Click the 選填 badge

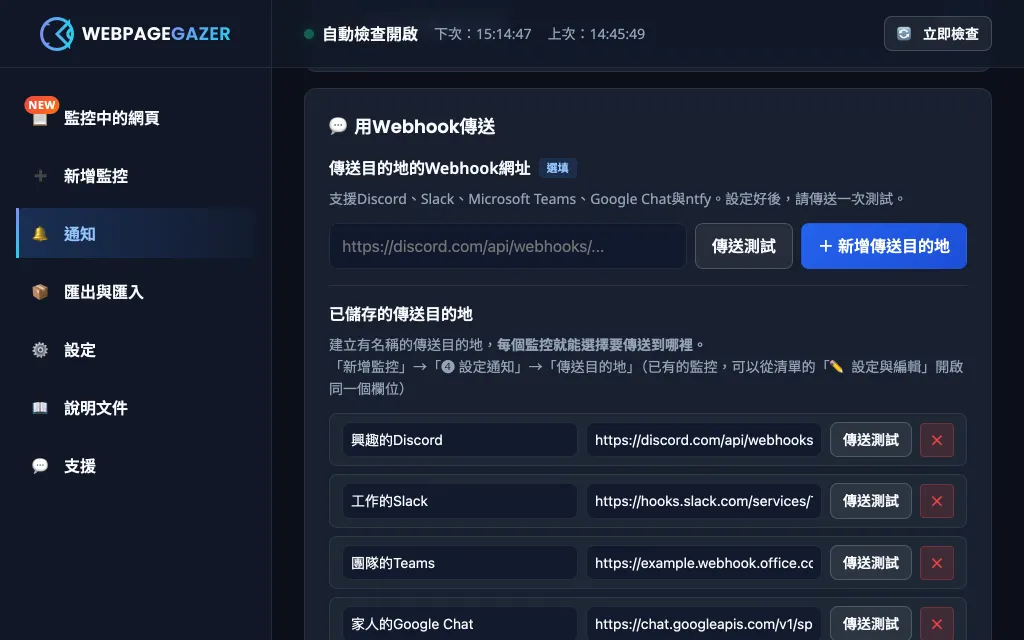[557, 168]
